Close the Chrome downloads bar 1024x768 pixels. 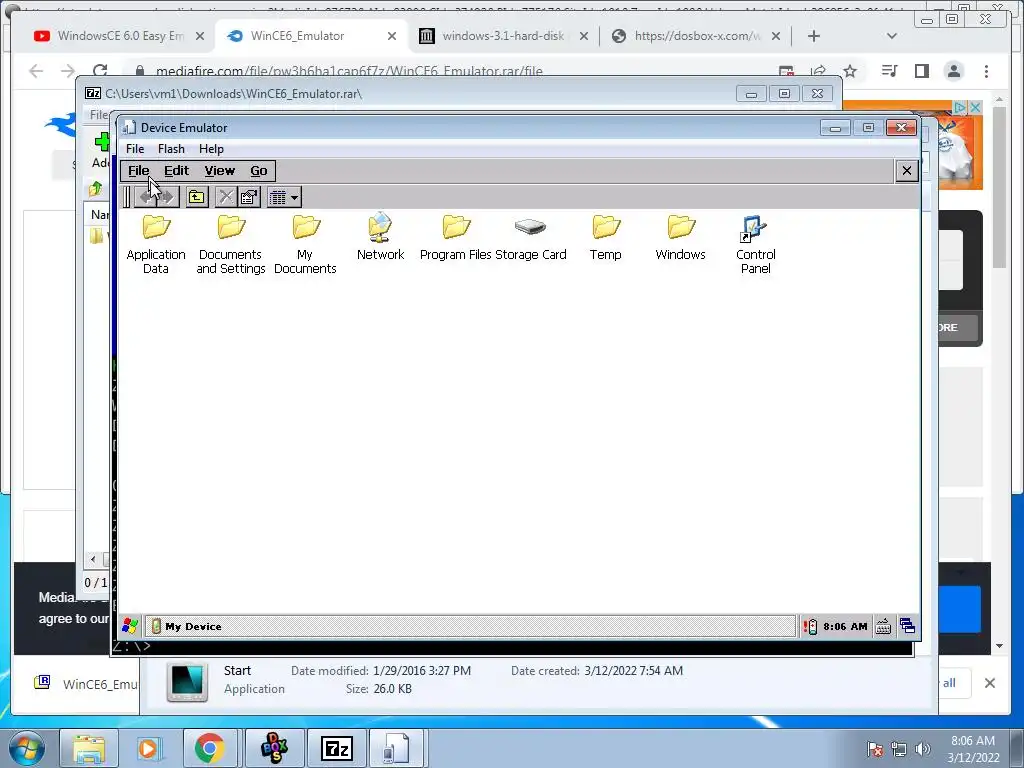coord(990,683)
